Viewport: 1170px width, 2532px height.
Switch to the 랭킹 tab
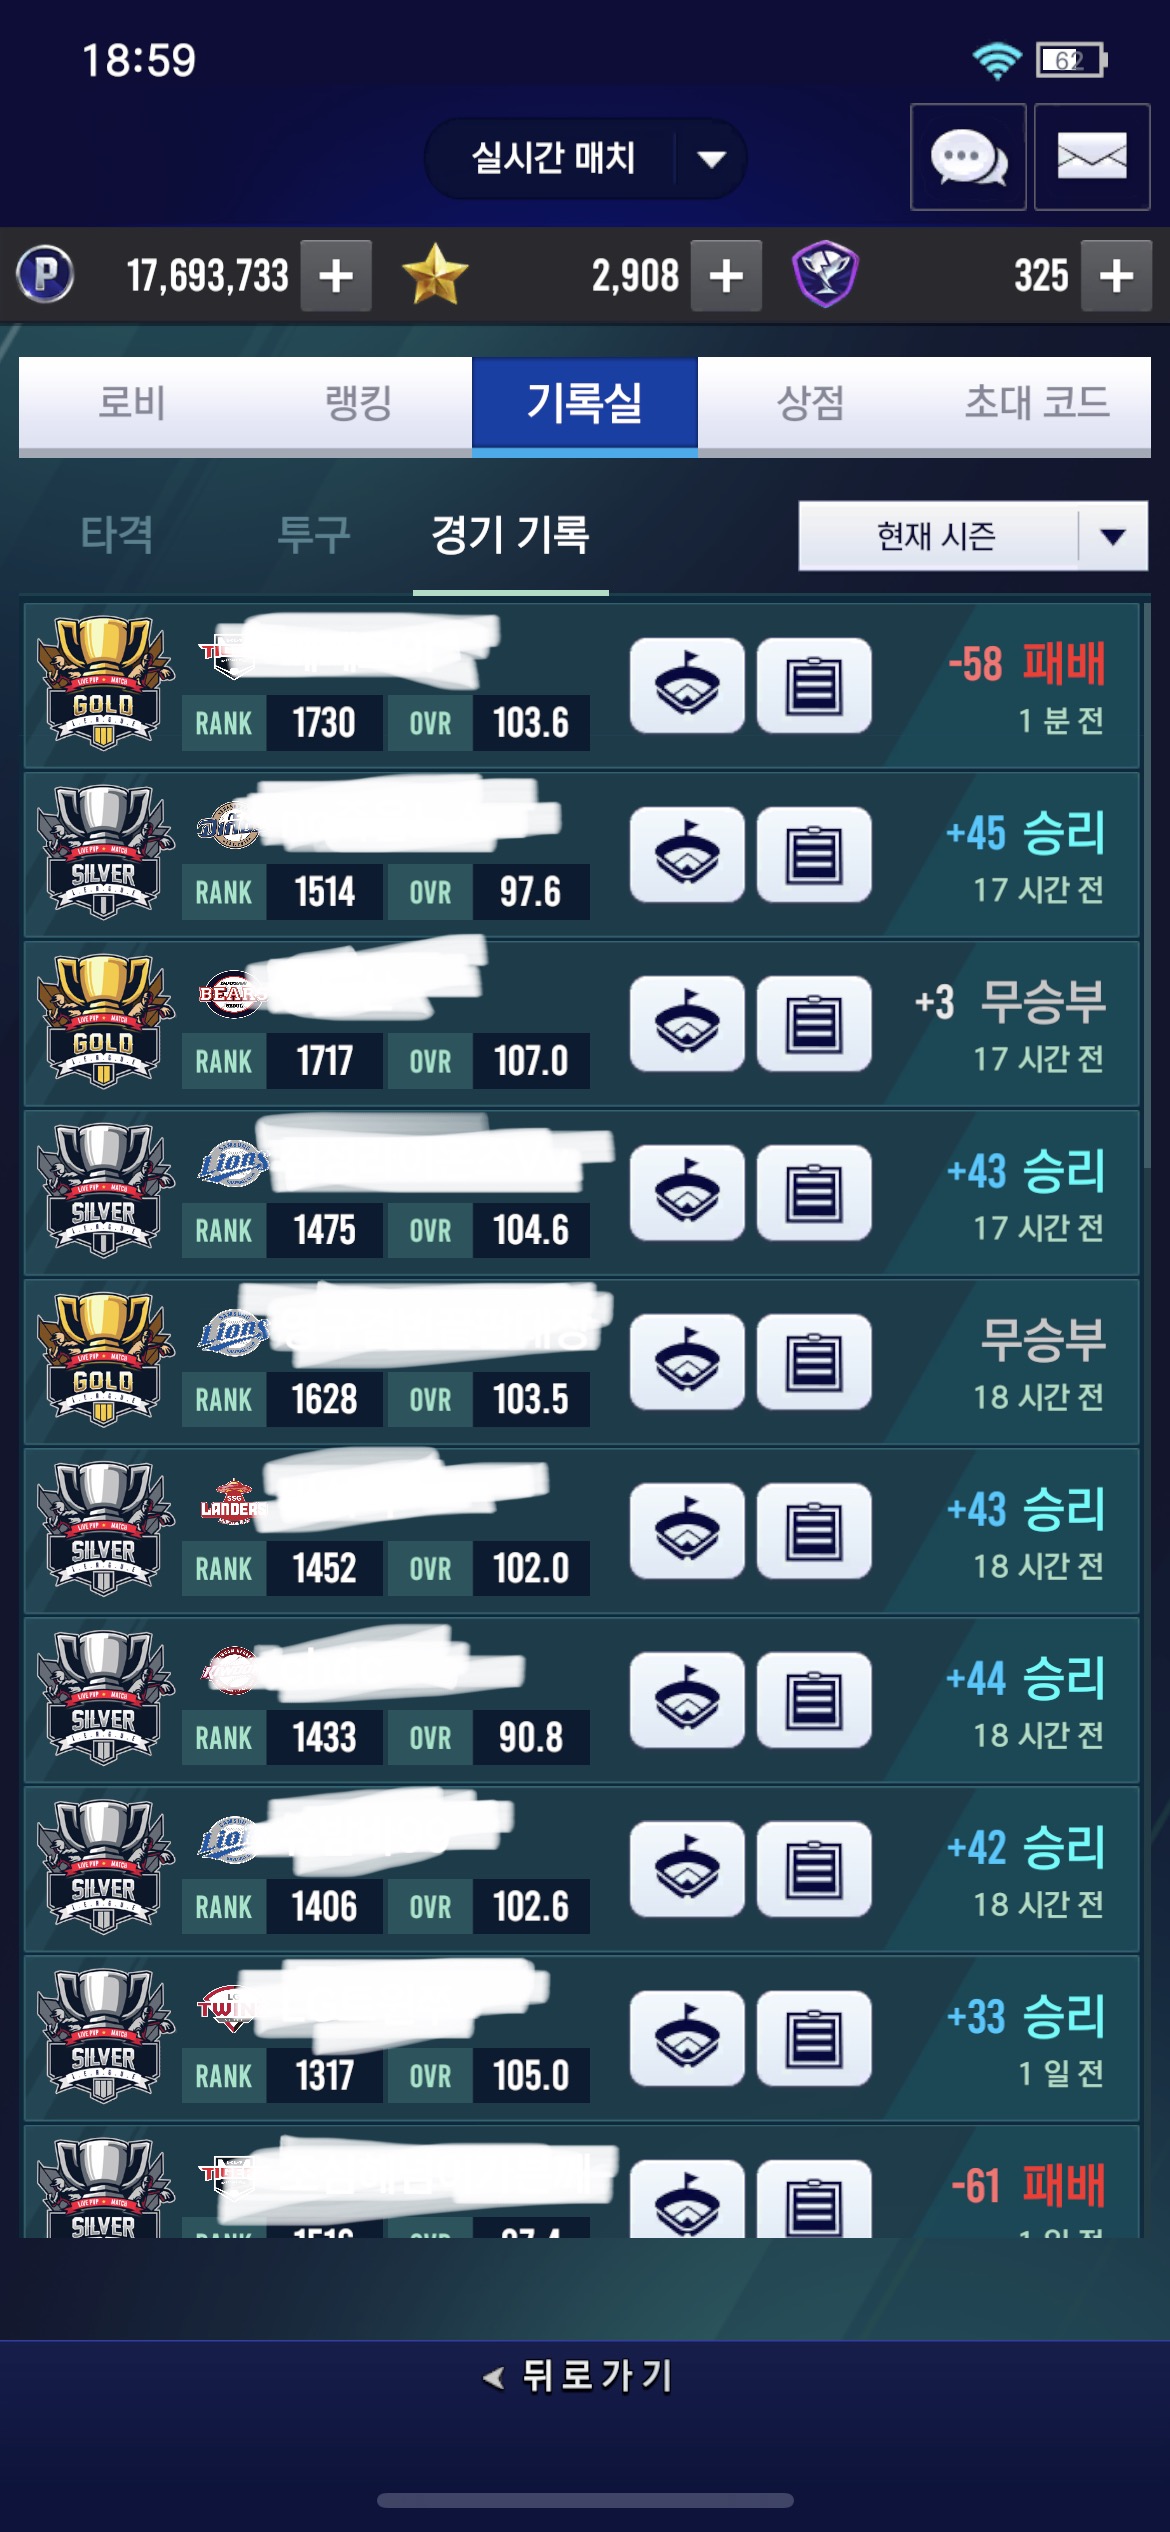pos(358,403)
